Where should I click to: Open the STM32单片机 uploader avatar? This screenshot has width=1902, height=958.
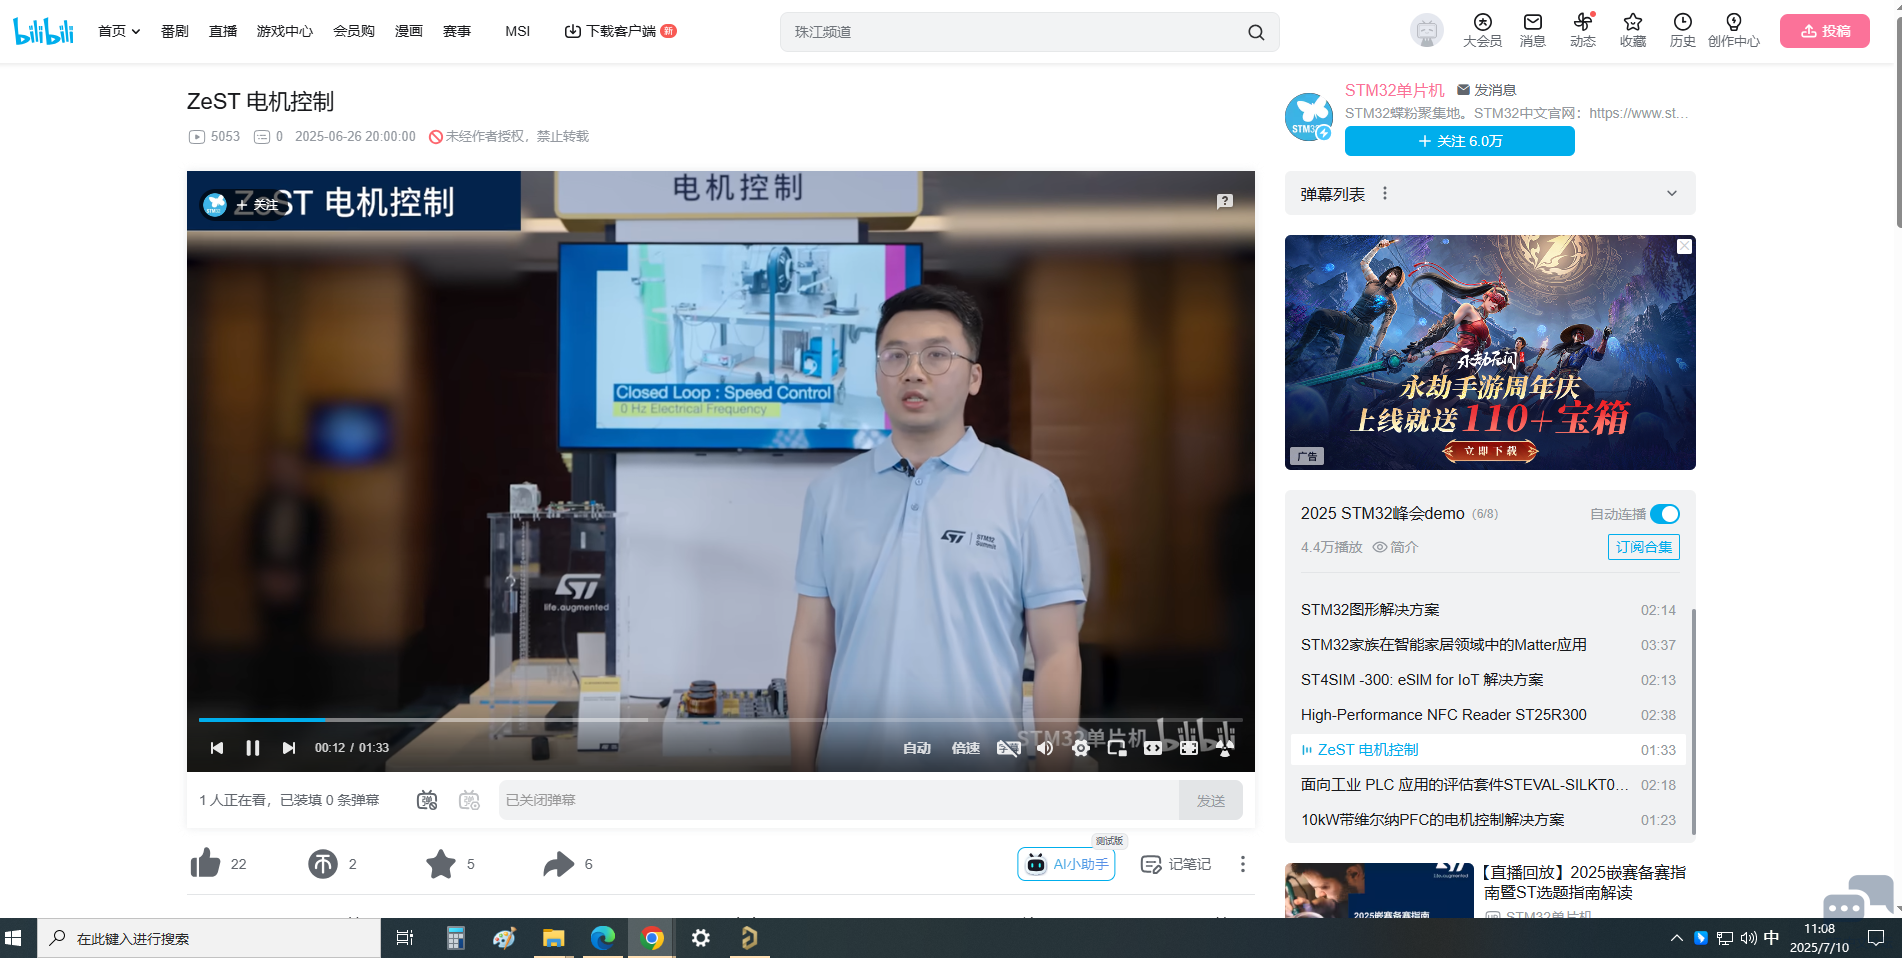click(1309, 116)
